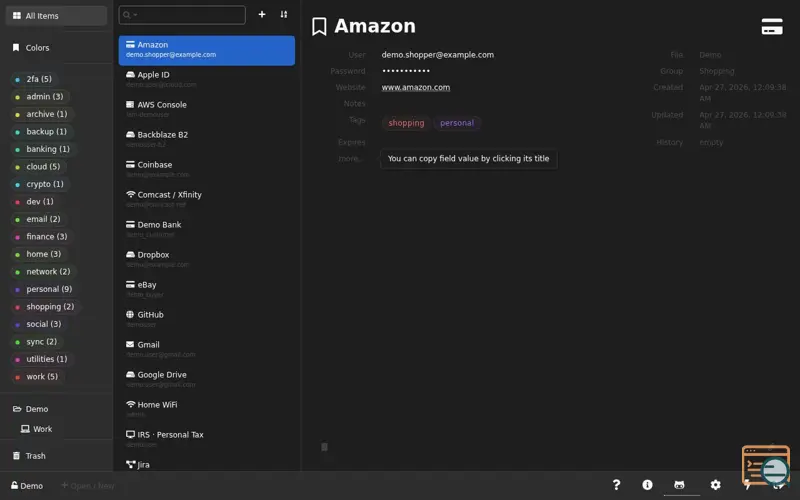Click the Amazon entry title heading
Viewport: 800px width, 500px height.
pos(375,26)
